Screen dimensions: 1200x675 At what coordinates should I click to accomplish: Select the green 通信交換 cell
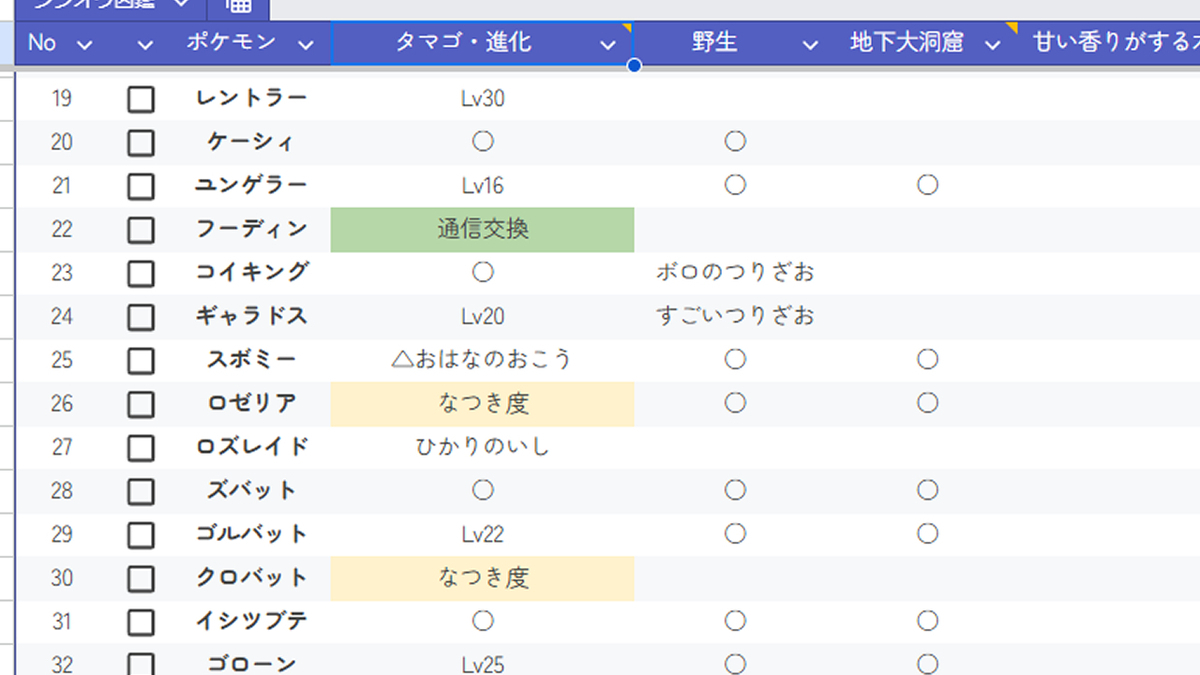pyautogui.click(x=482, y=230)
